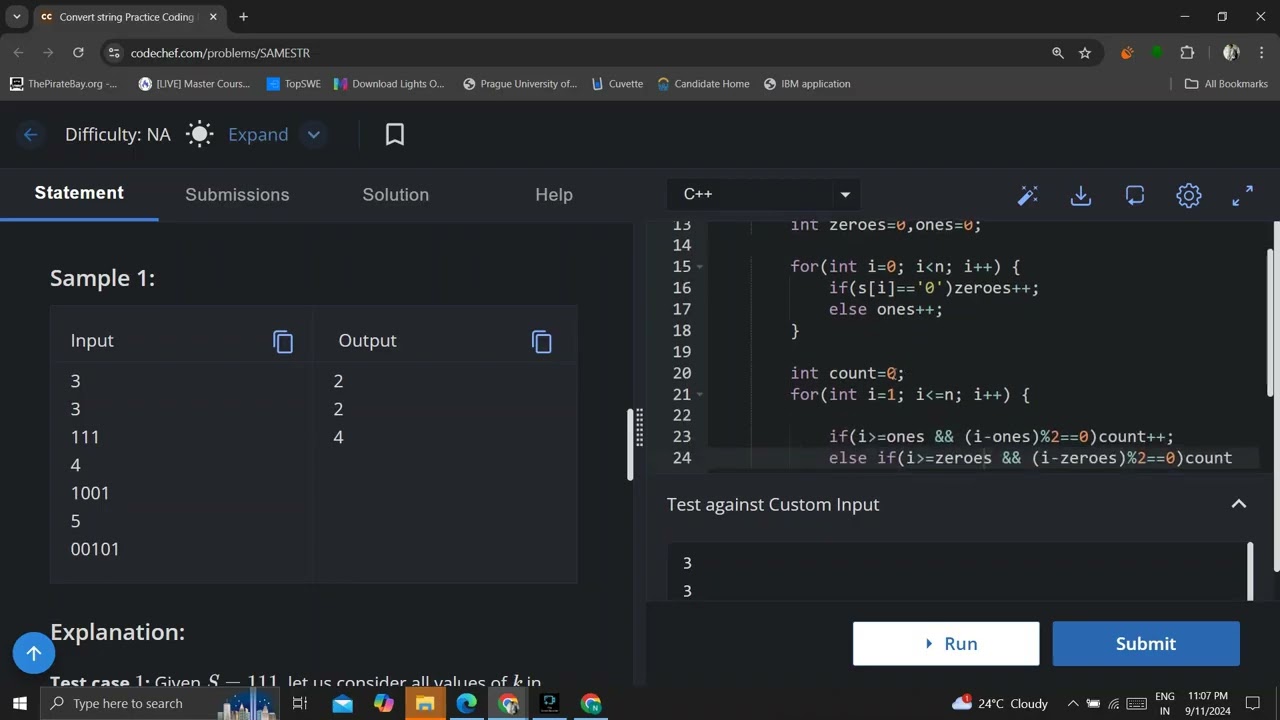Viewport: 1280px width, 720px height.
Task: Click the Wi-Fi network tray icon
Action: 1114,703
